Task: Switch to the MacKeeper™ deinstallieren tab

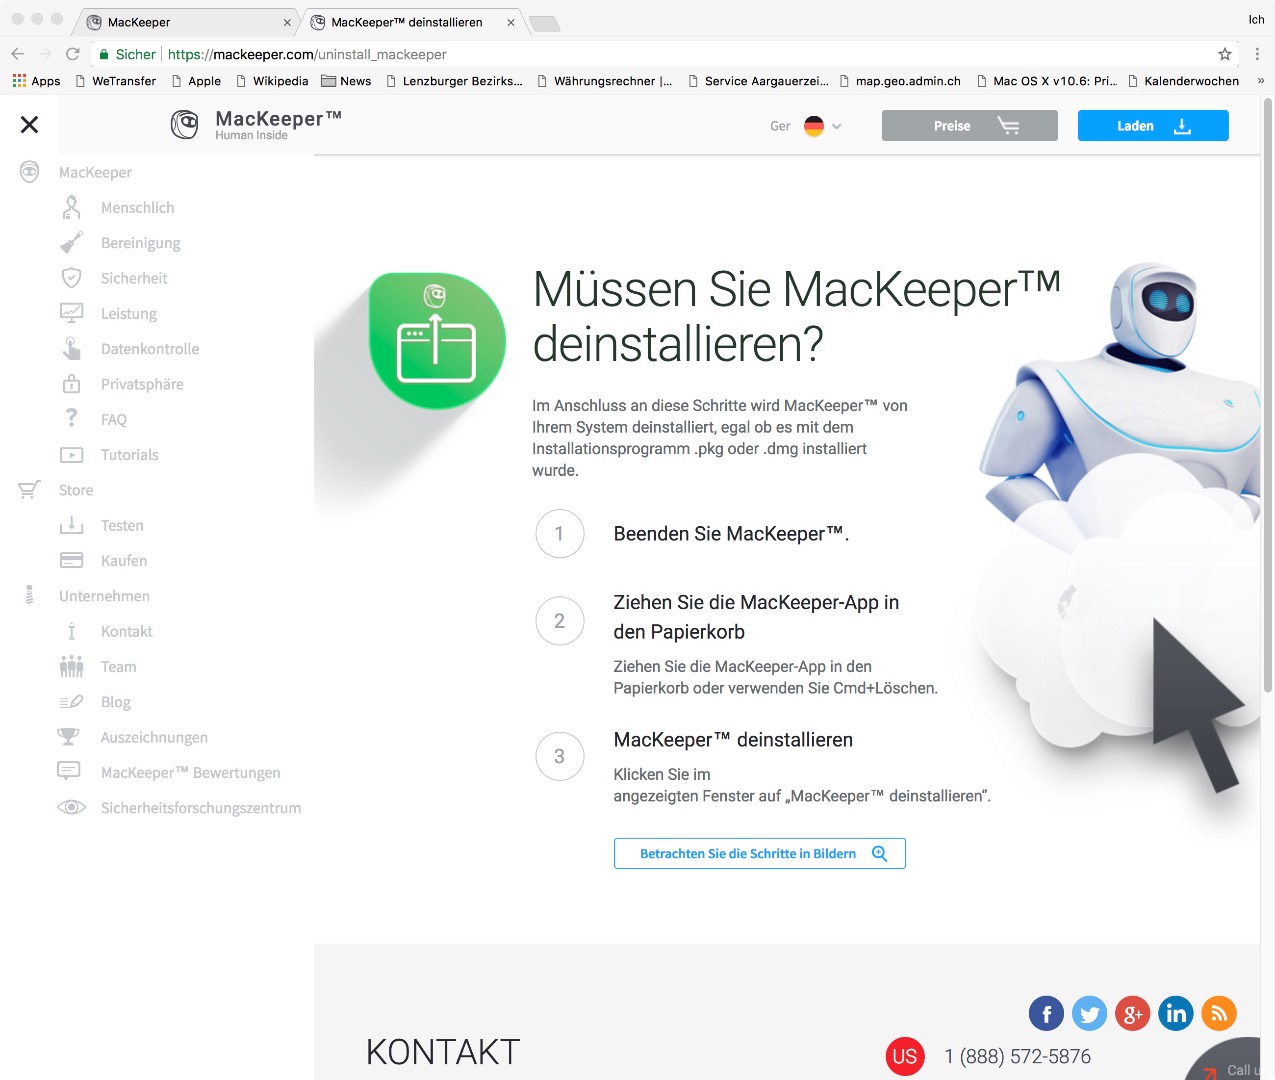Action: (x=405, y=20)
